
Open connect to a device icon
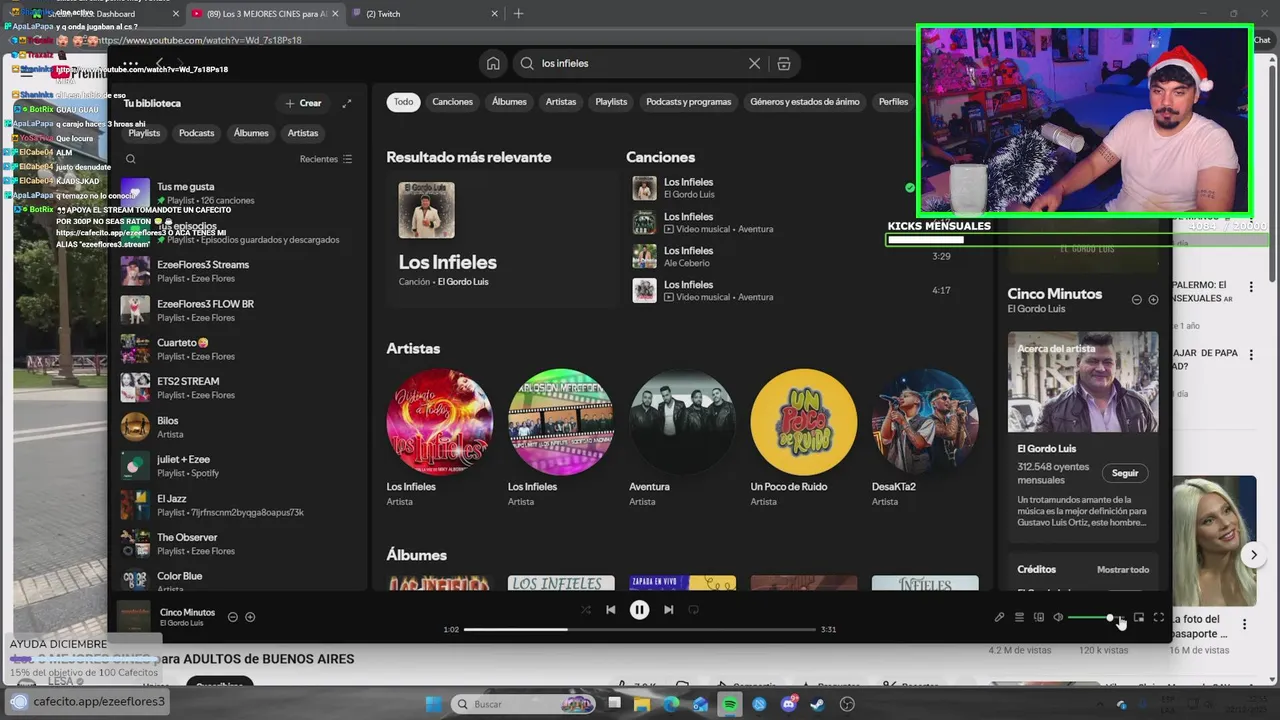pos(1039,617)
